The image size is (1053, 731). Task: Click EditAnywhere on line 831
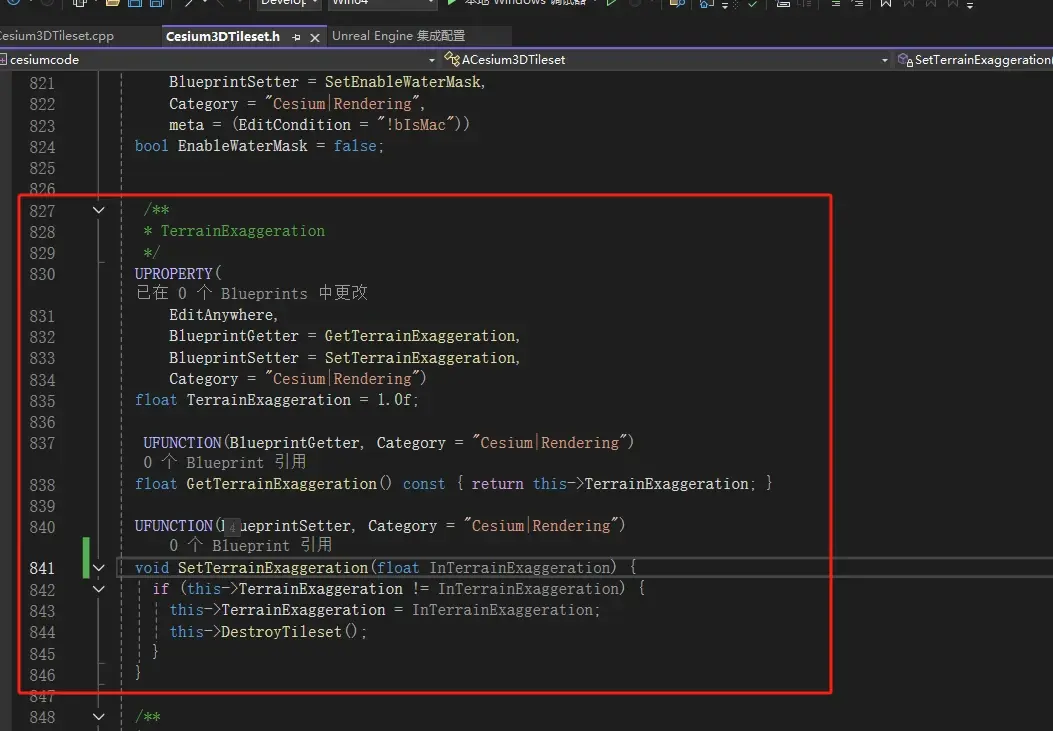pos(223,315)
